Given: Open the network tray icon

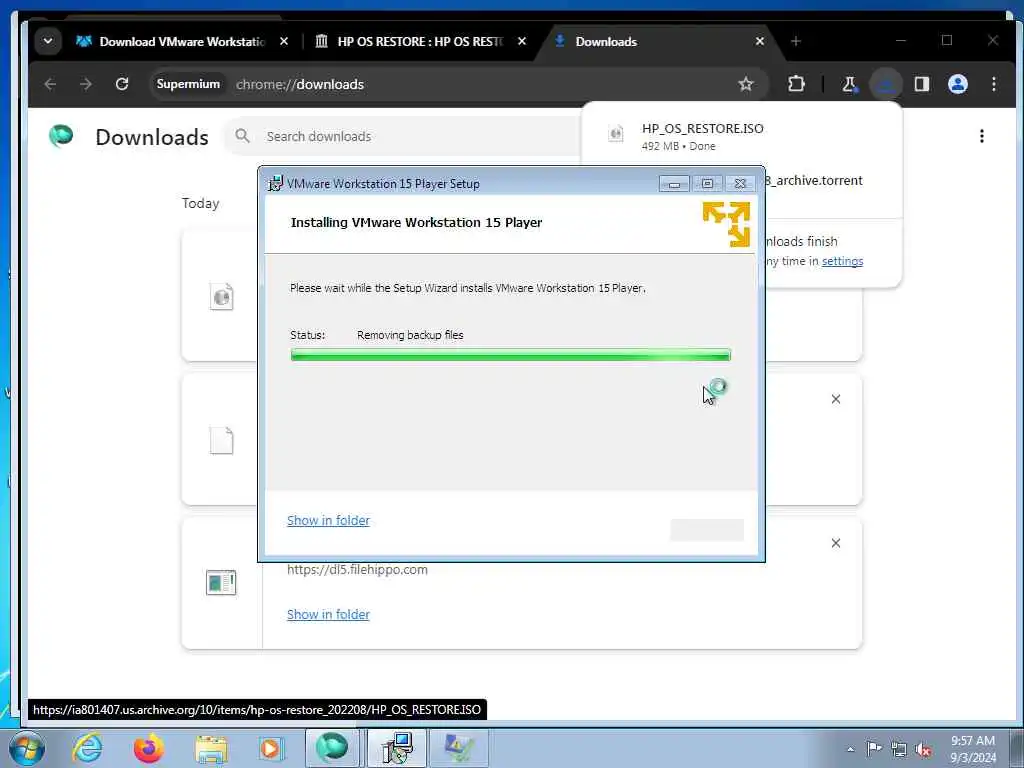Looking at the screenshot, I should tap(899, 749).
